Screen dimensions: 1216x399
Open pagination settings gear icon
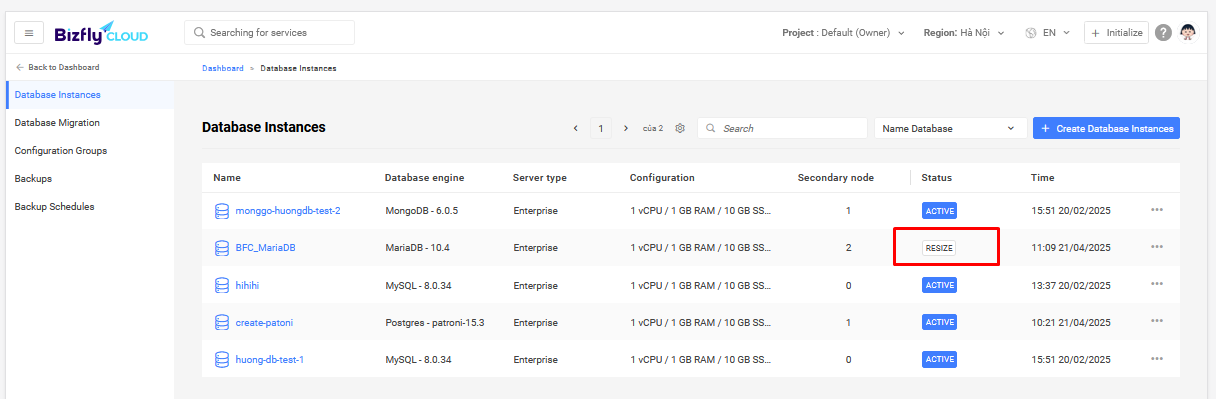click(x=680, y=128)
